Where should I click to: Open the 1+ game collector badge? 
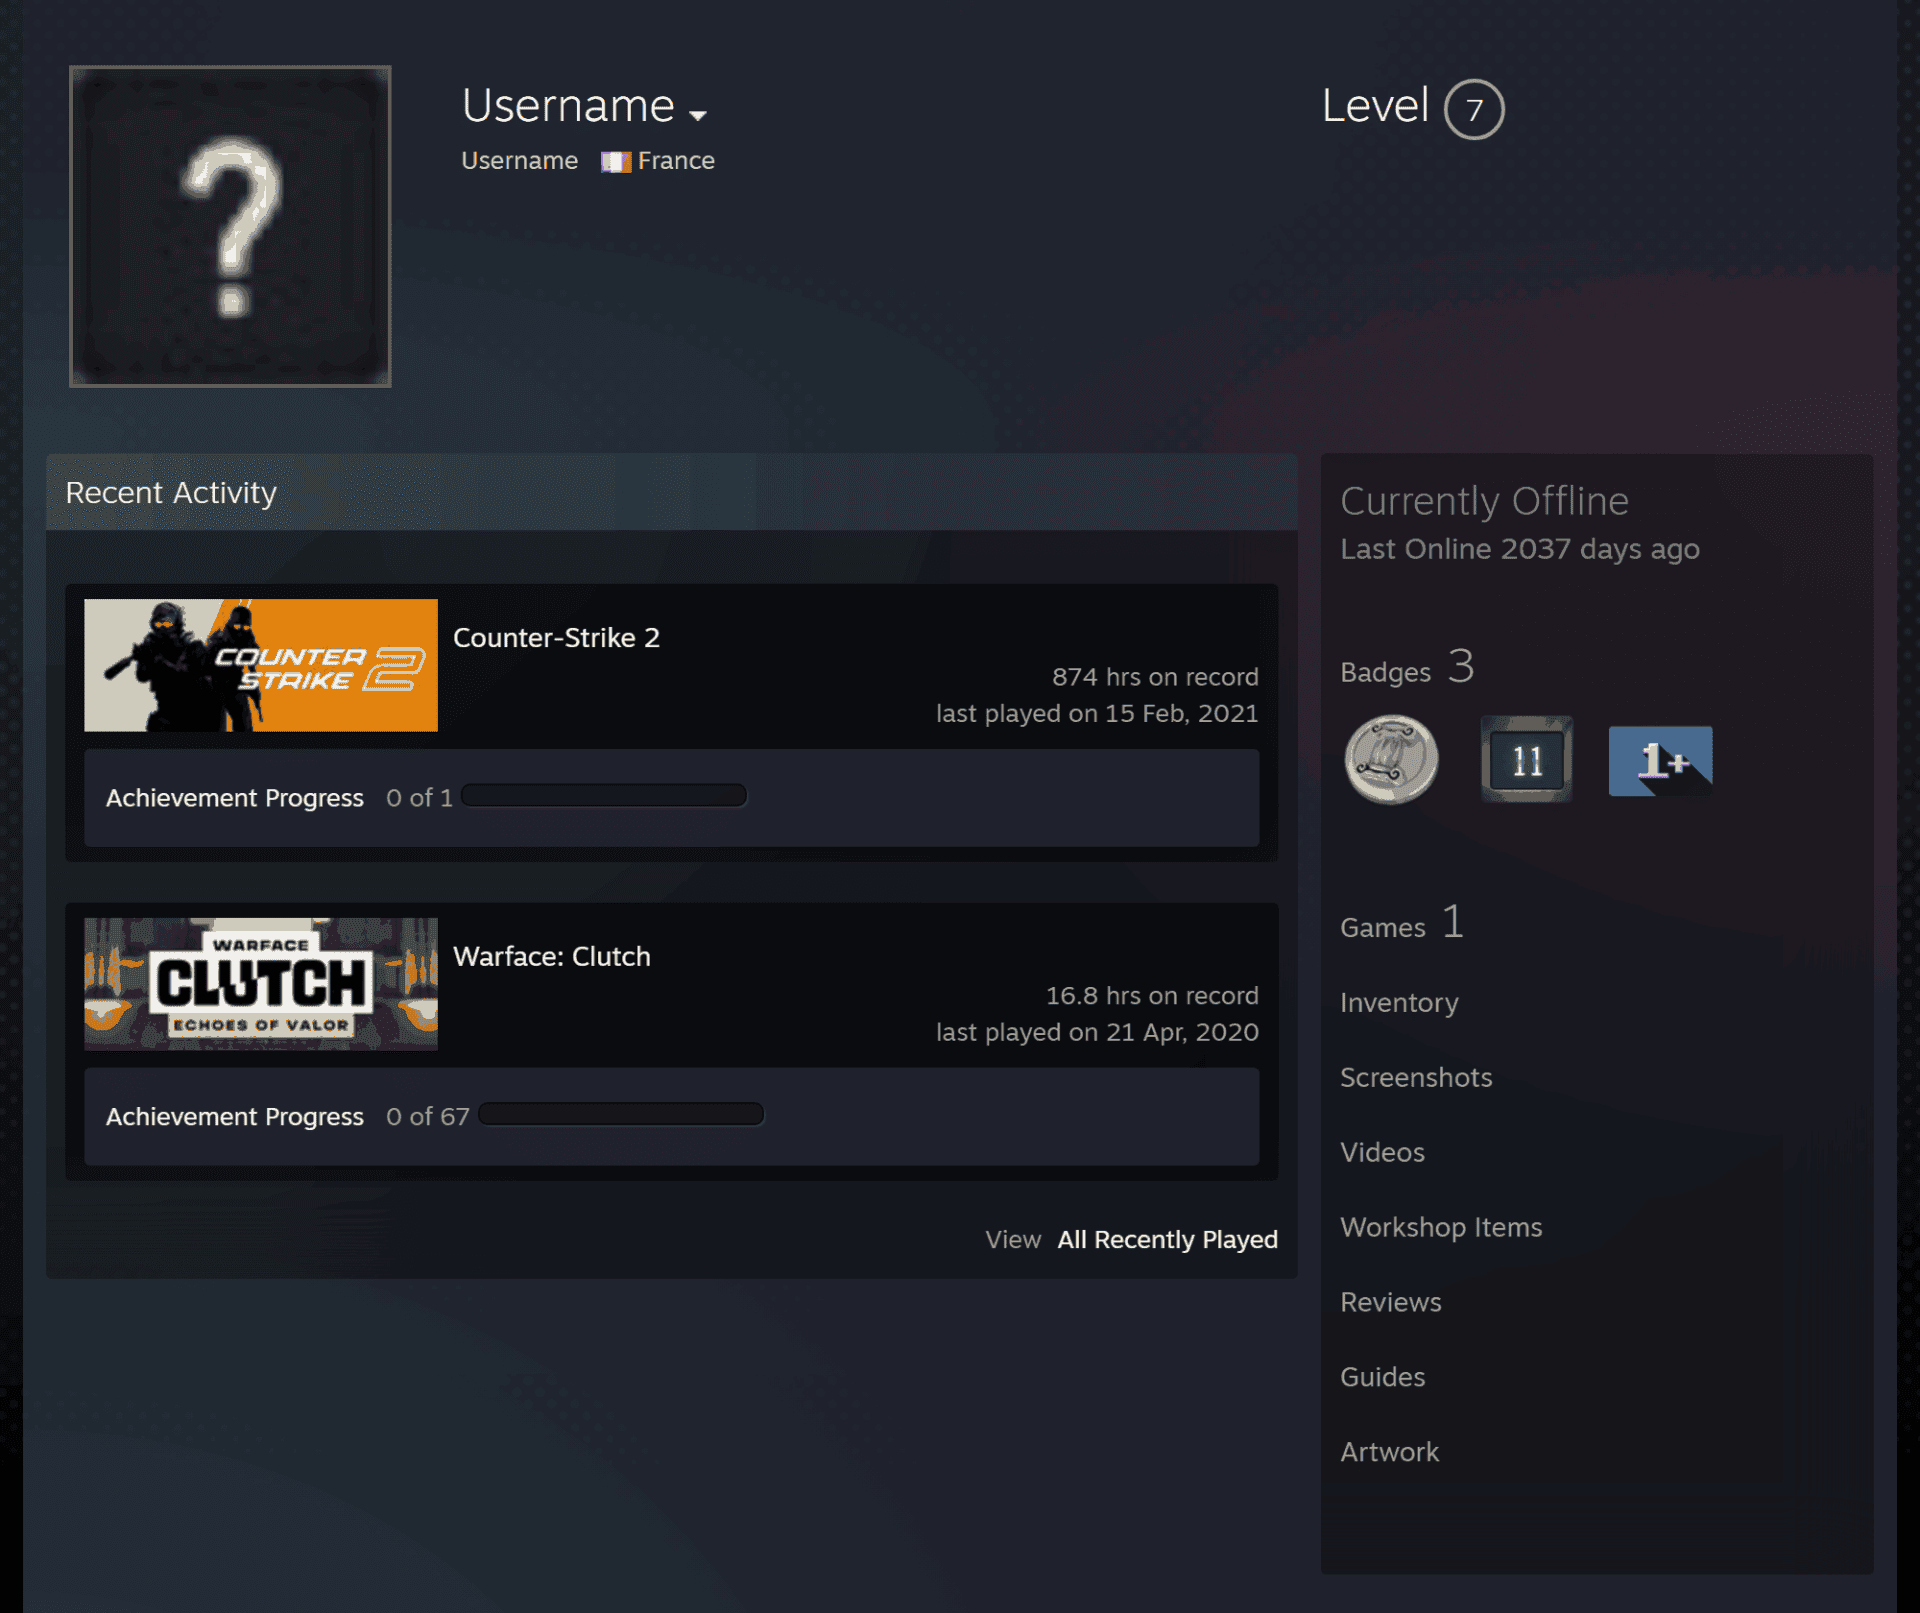point(1660,761)
